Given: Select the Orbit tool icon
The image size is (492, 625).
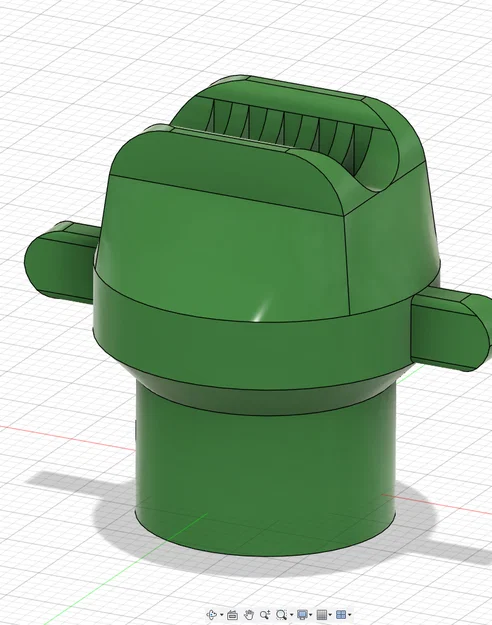Looking at the screenshot, I should (x=212, y=615).
